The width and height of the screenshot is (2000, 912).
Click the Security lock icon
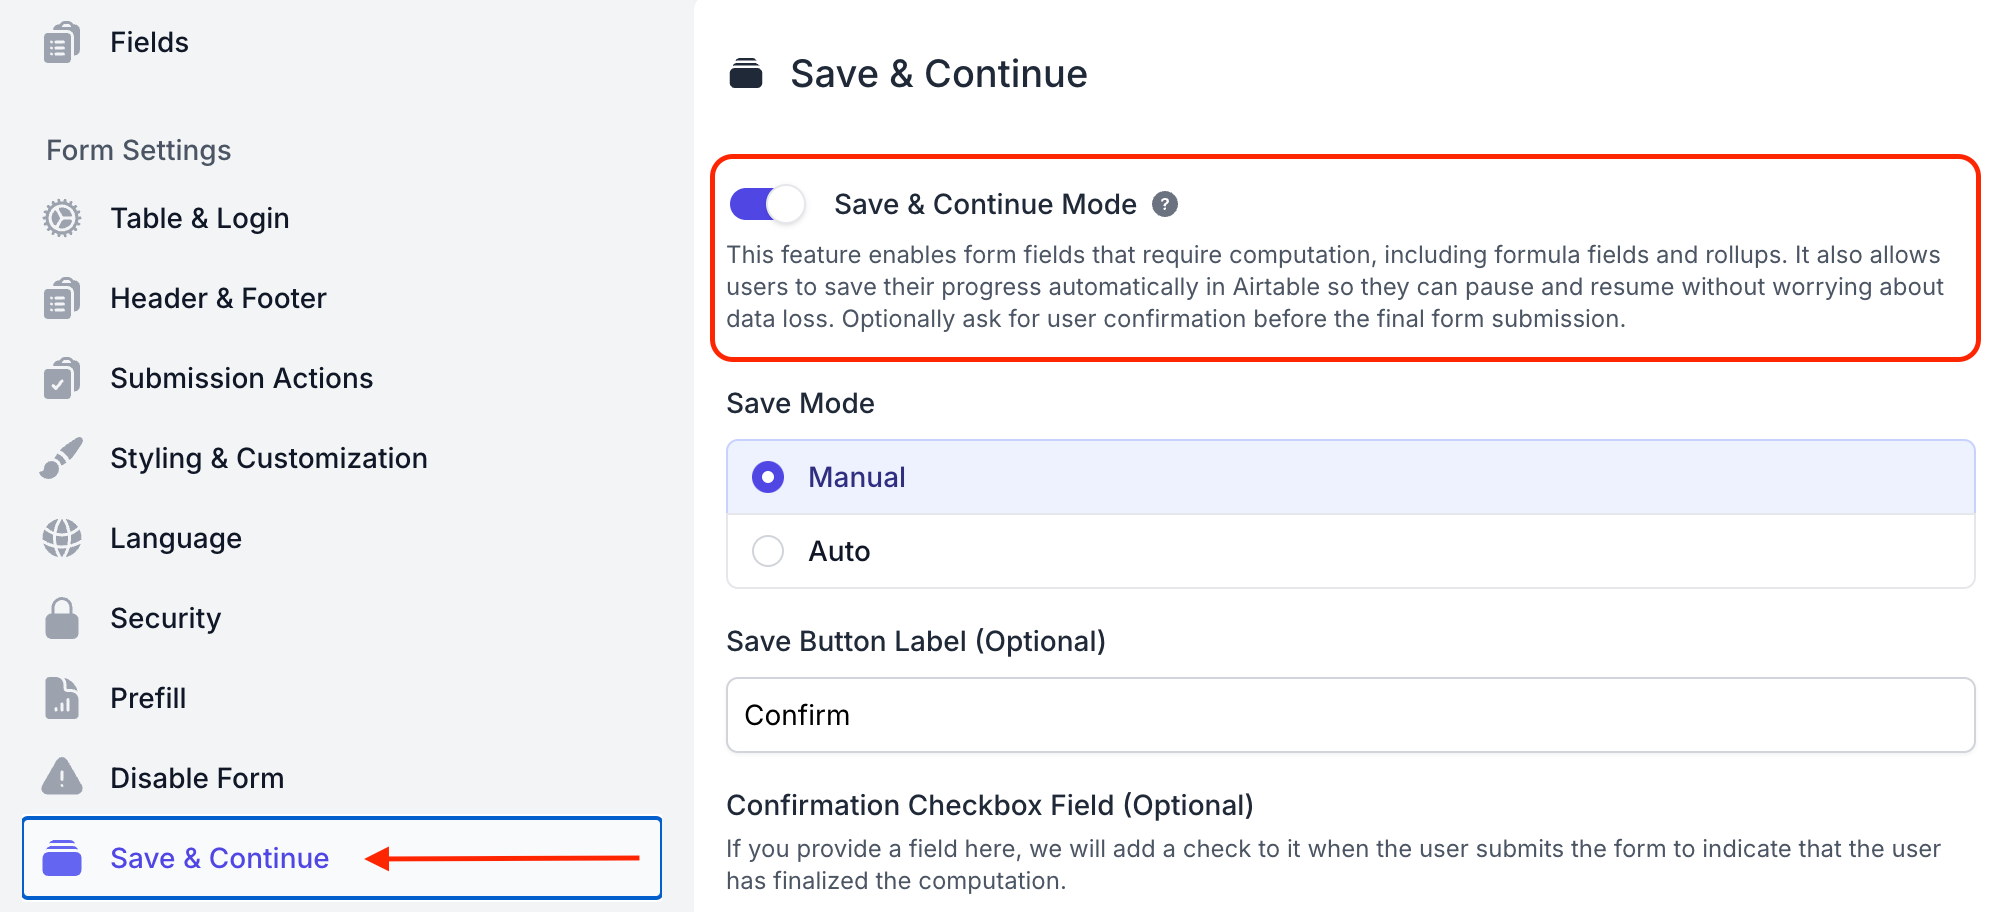tap(62, 618)
